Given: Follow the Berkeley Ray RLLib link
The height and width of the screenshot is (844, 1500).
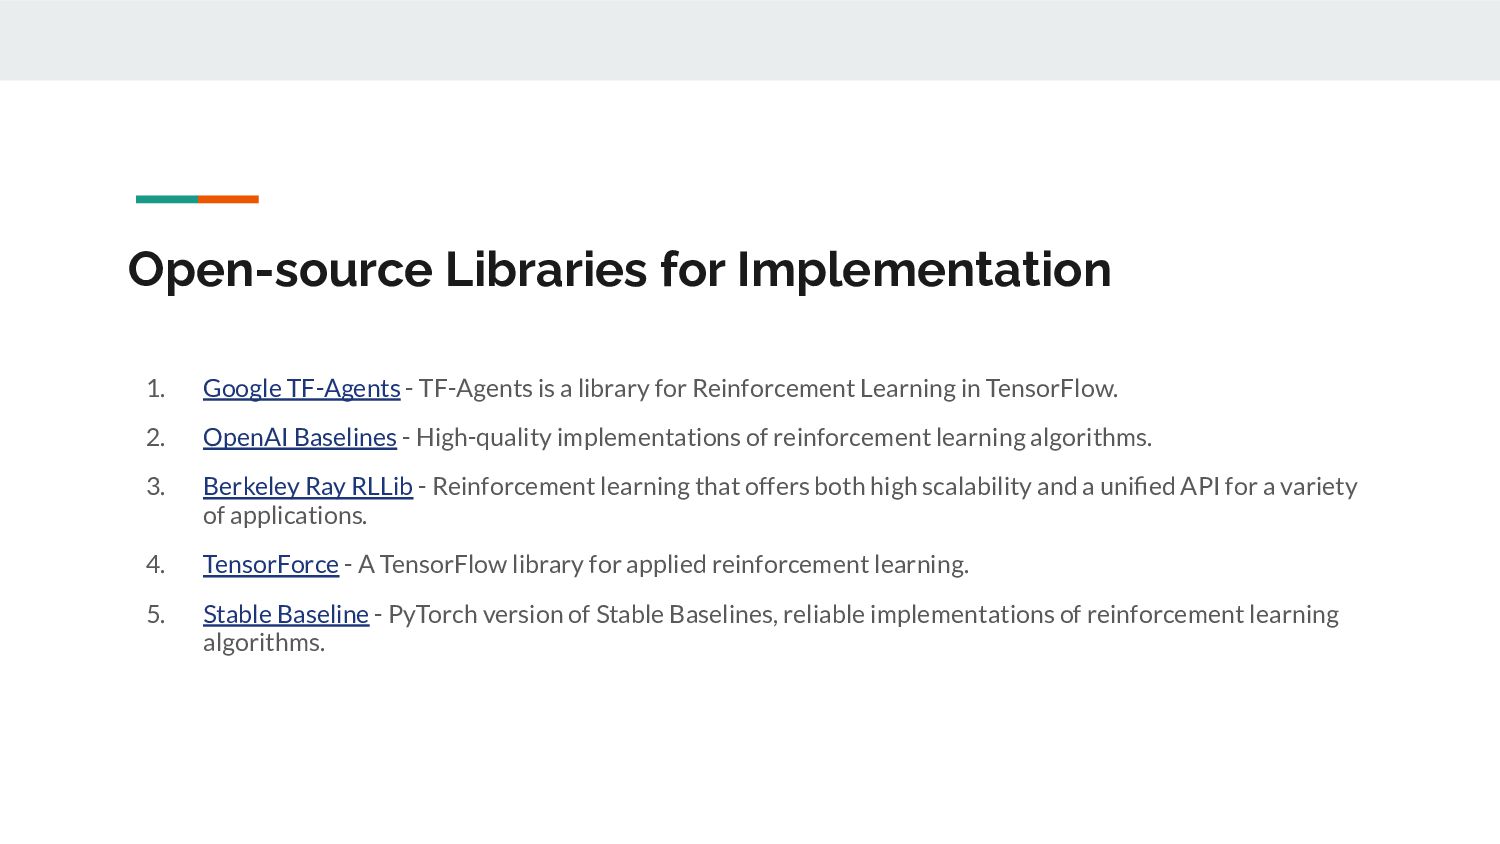Looking at the screenshot, I should pos(308,486).
